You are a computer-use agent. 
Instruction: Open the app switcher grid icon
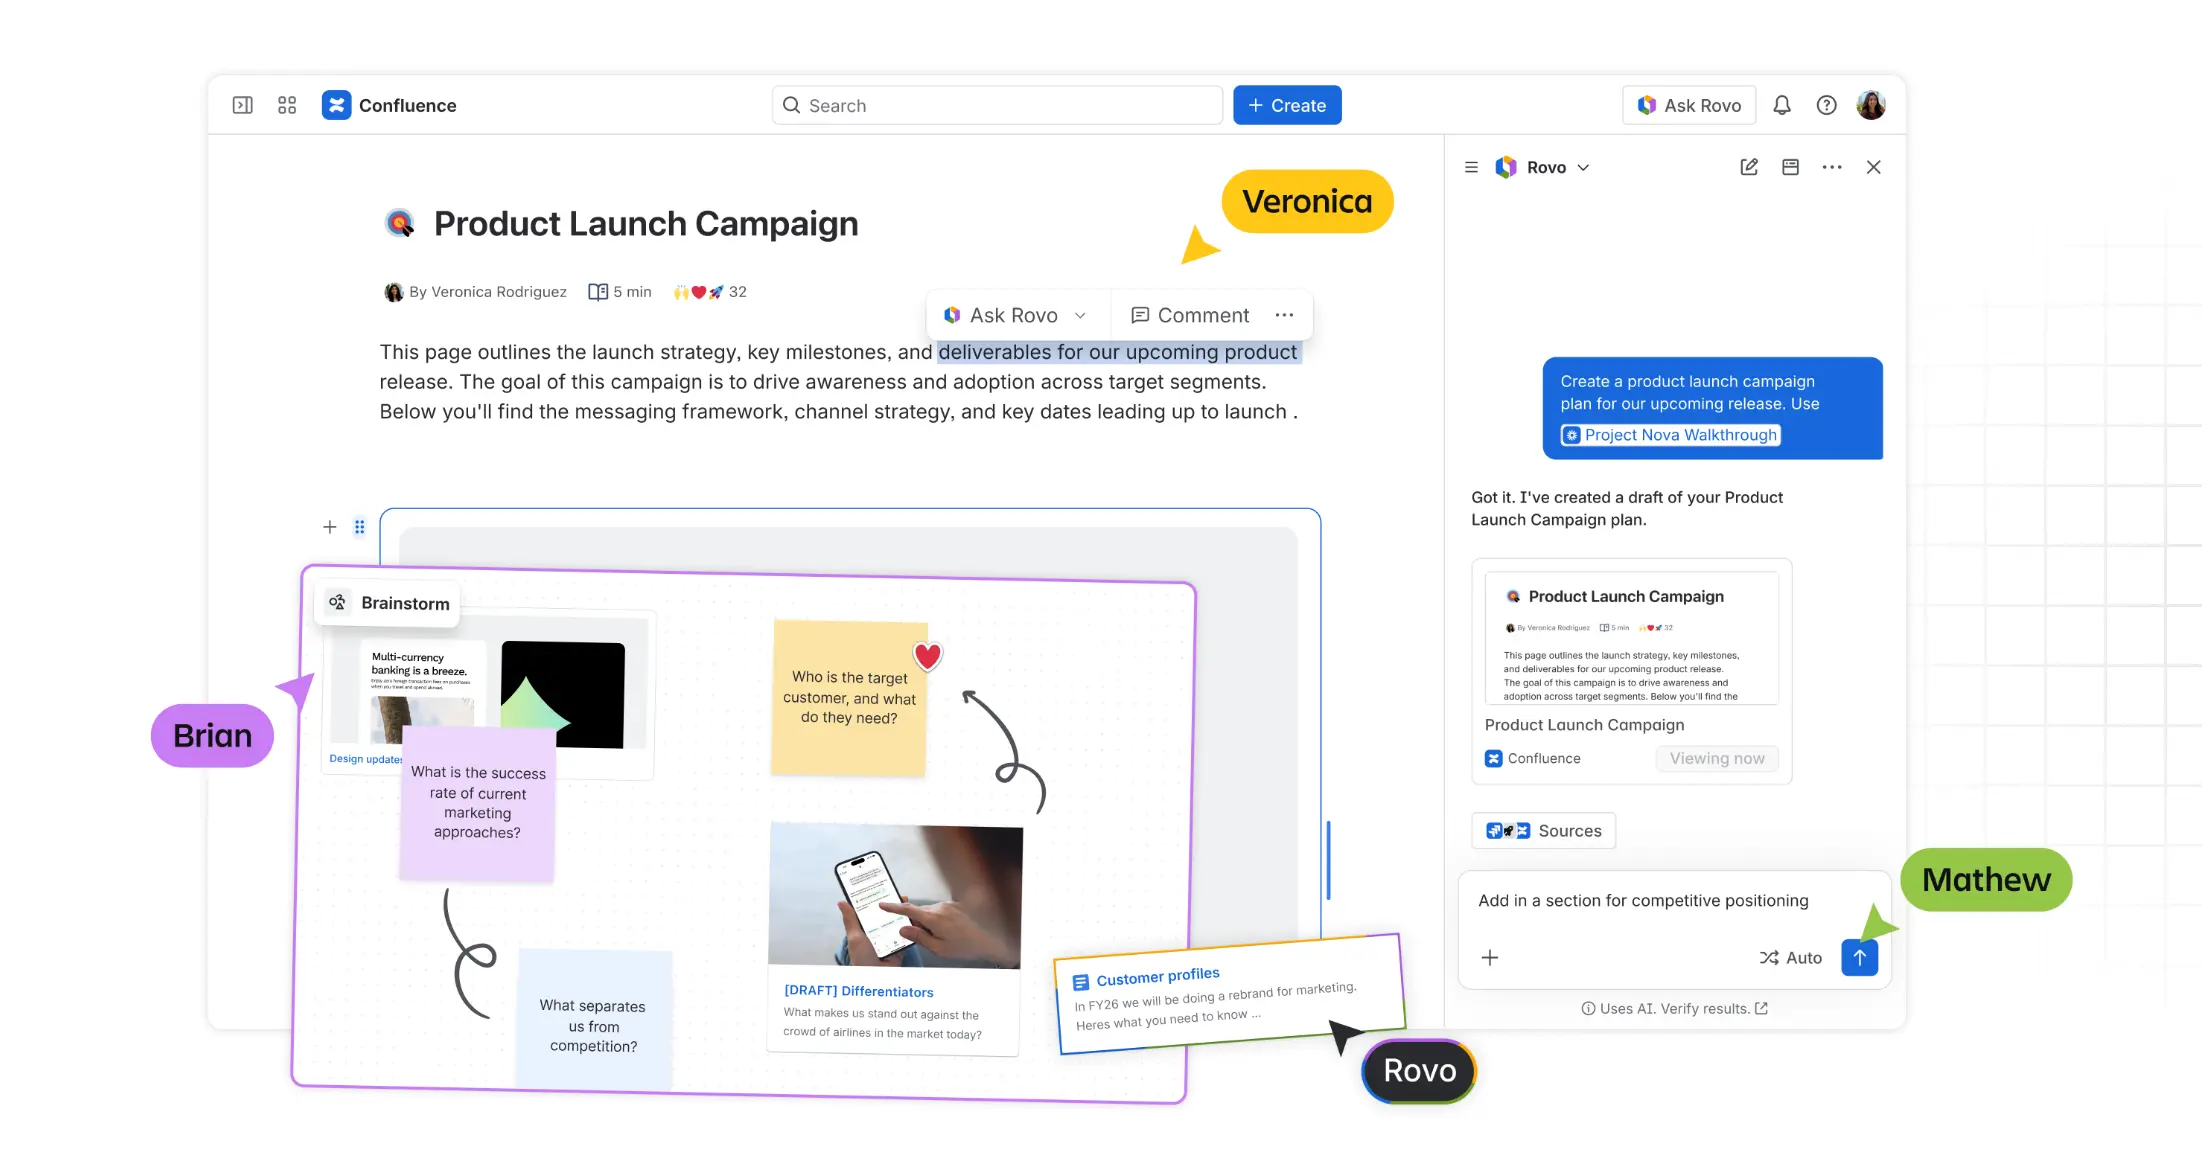click(287, 105)
